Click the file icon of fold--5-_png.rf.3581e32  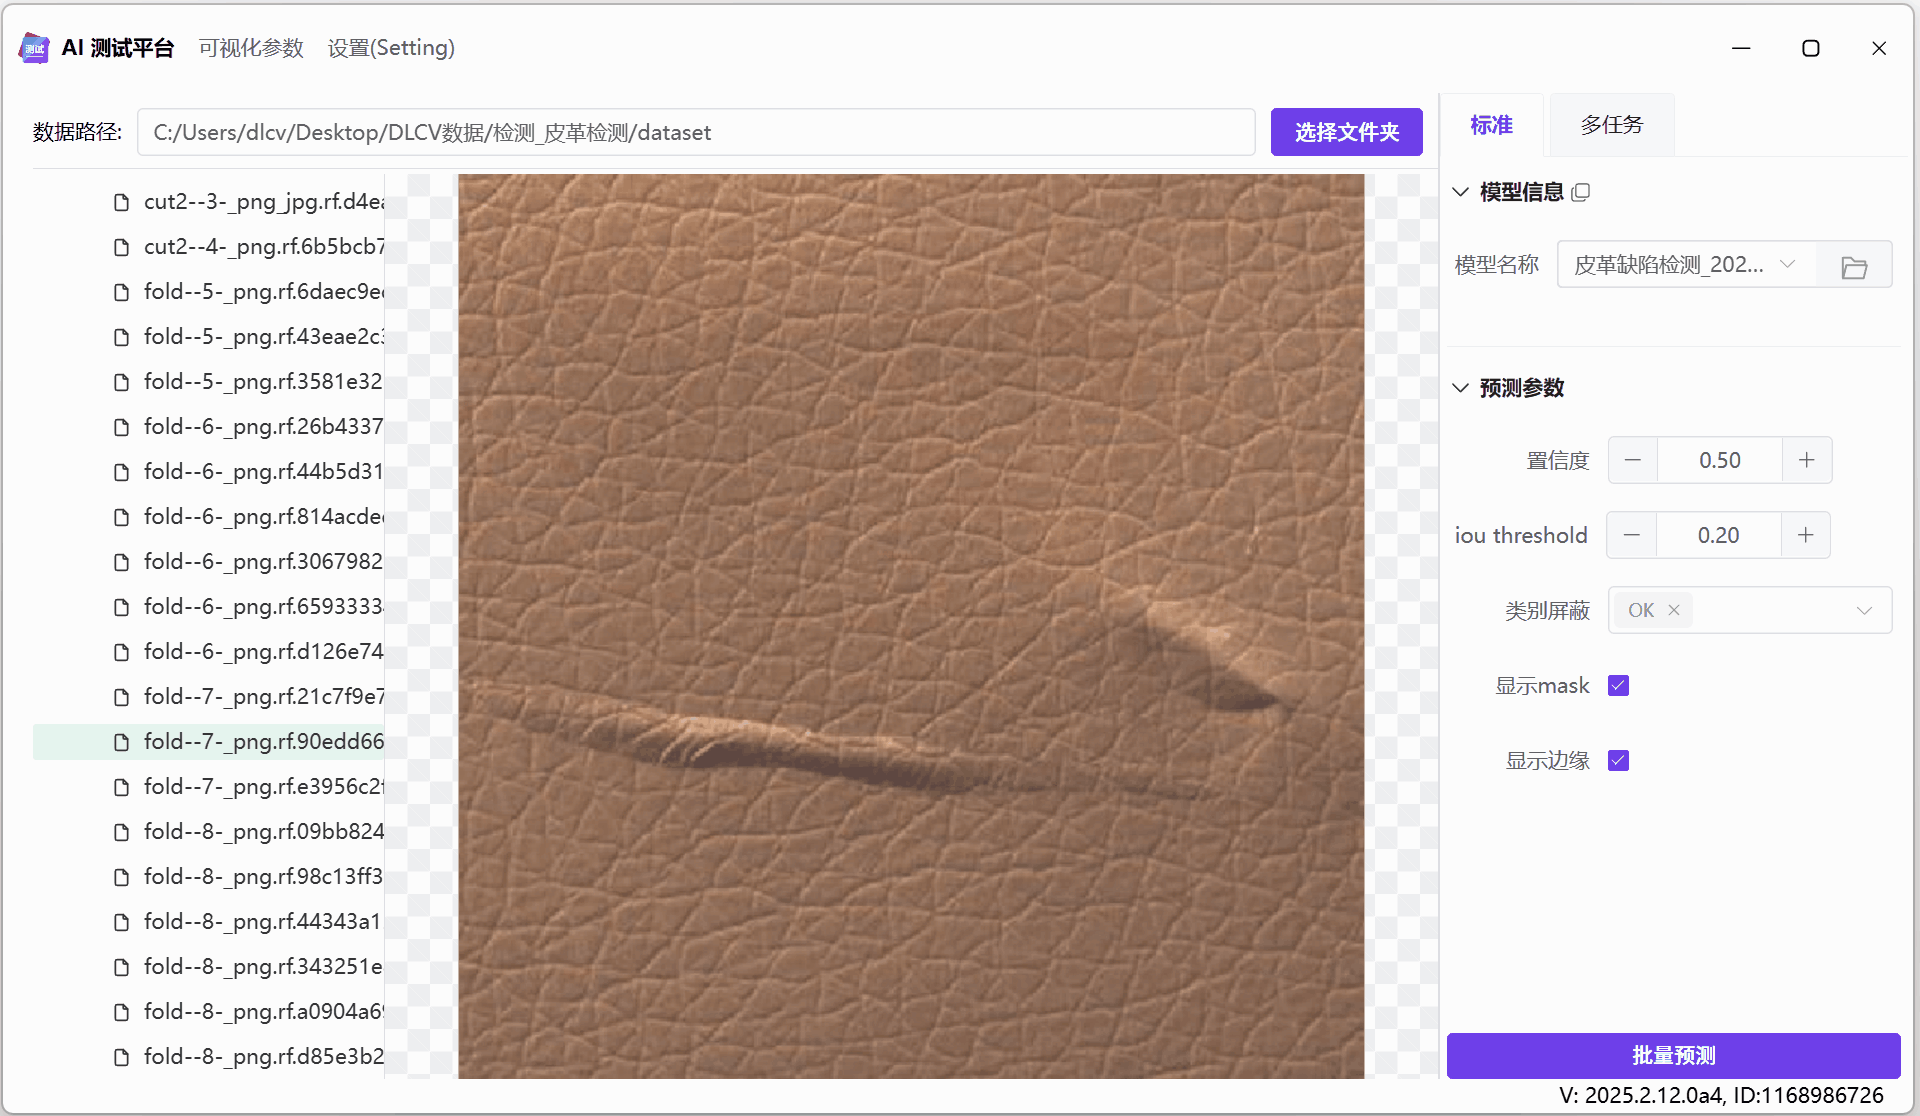pyautogui.click(x=122, y=382)
